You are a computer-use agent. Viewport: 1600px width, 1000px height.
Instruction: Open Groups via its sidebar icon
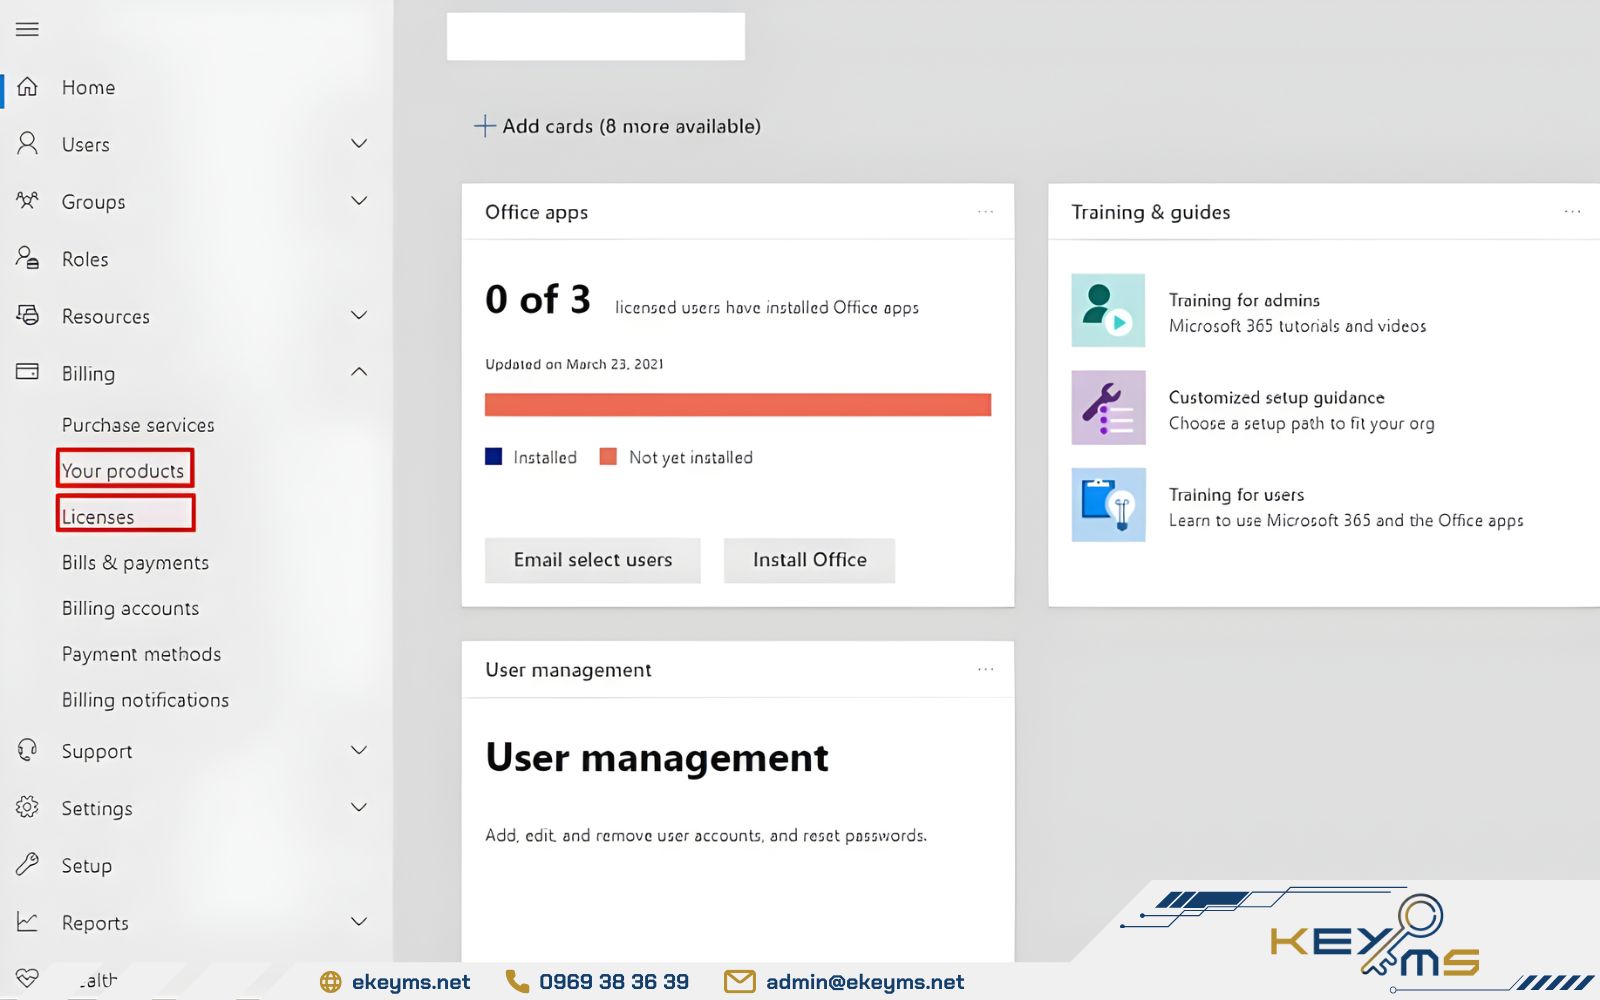(27, 201)
